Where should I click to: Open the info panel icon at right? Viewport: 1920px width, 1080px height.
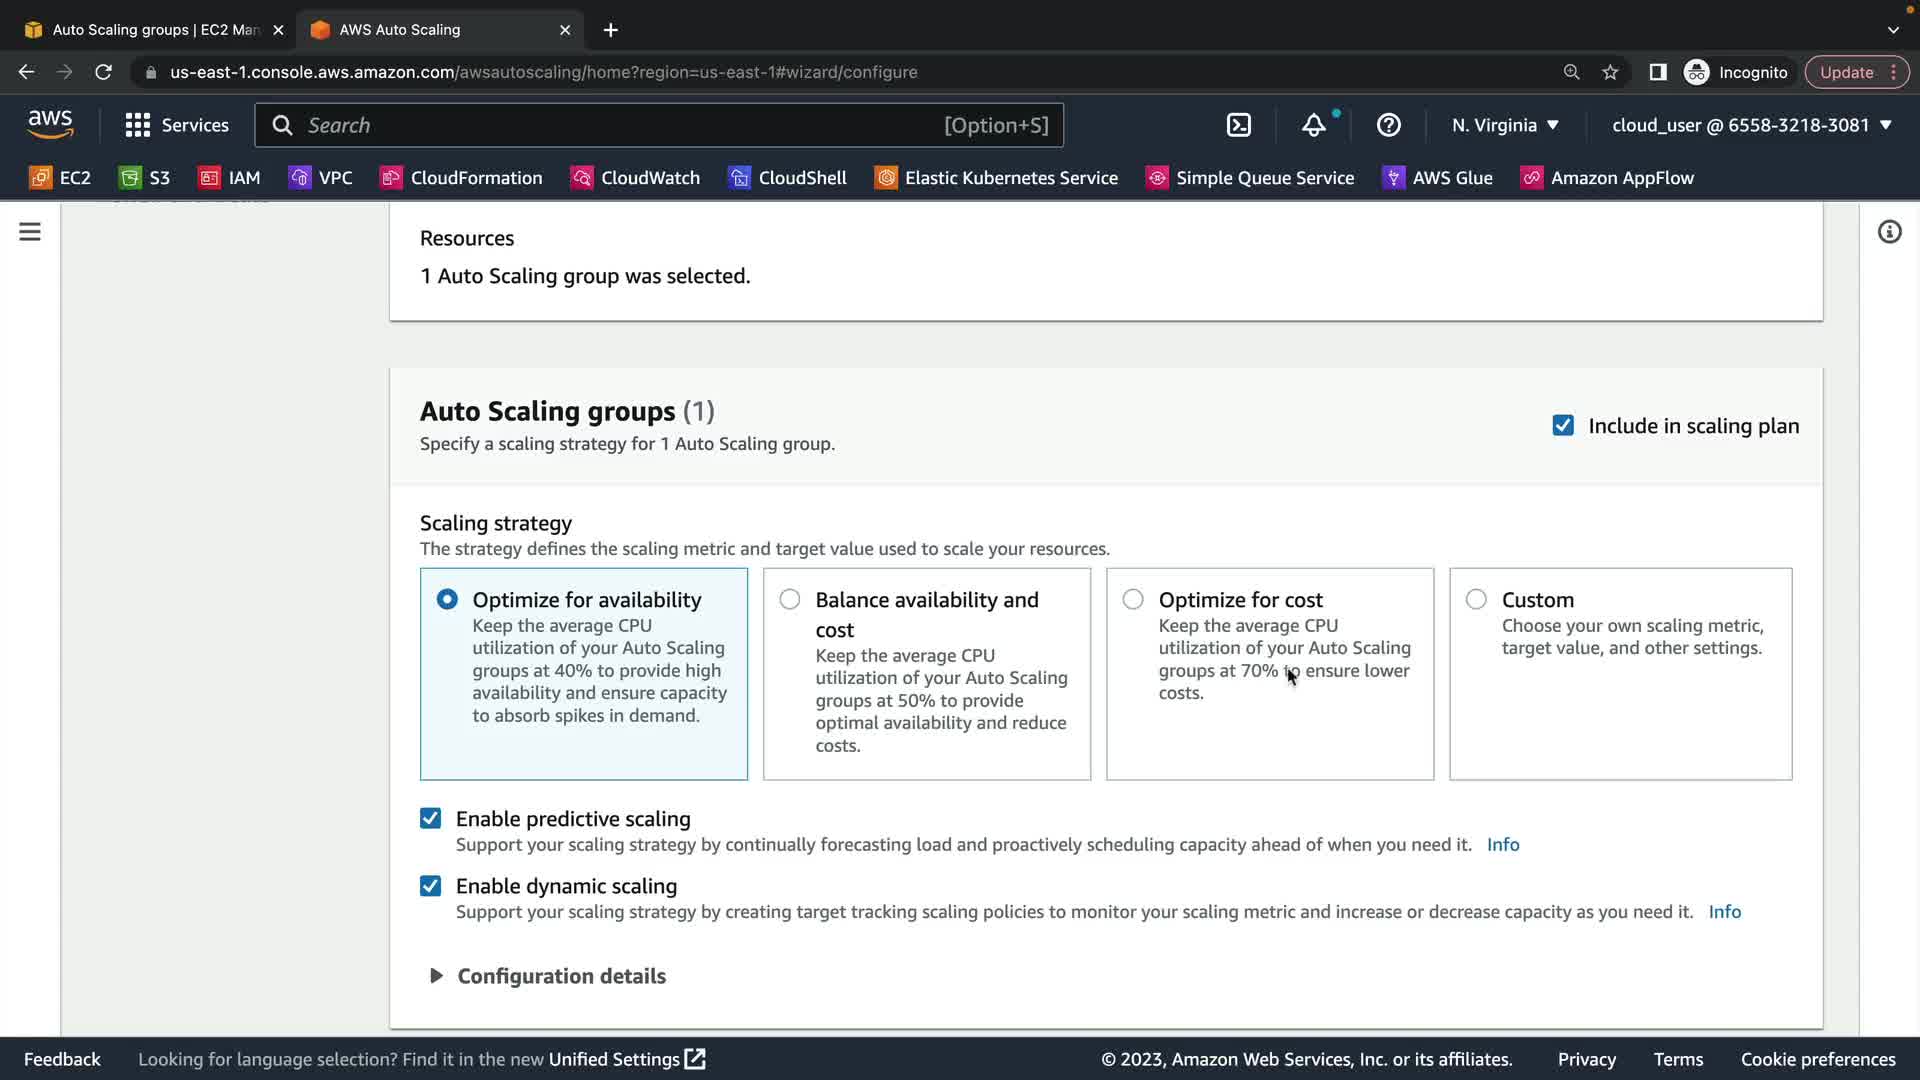(1889, 232)
